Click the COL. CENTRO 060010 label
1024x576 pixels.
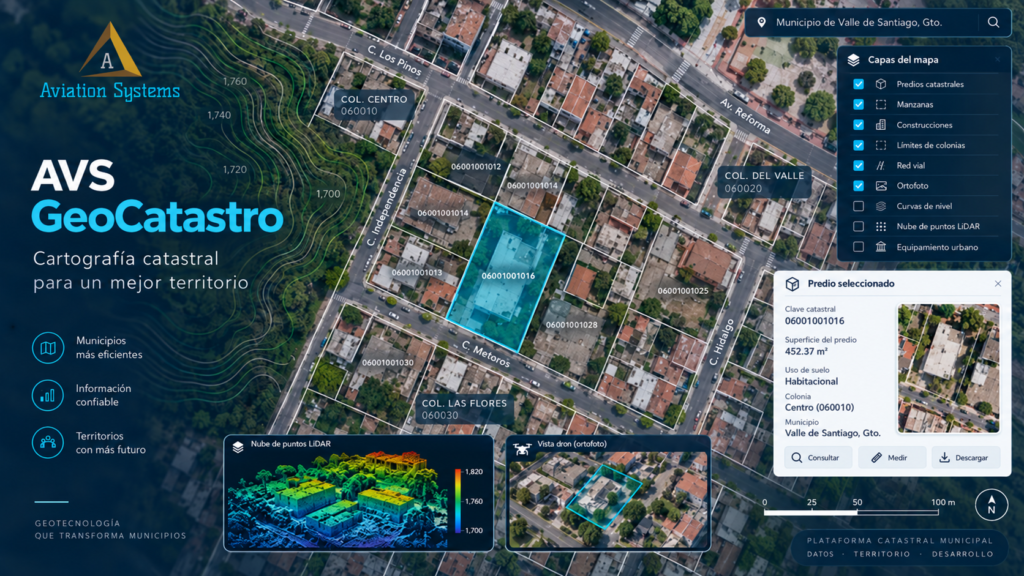coord(374,104)
